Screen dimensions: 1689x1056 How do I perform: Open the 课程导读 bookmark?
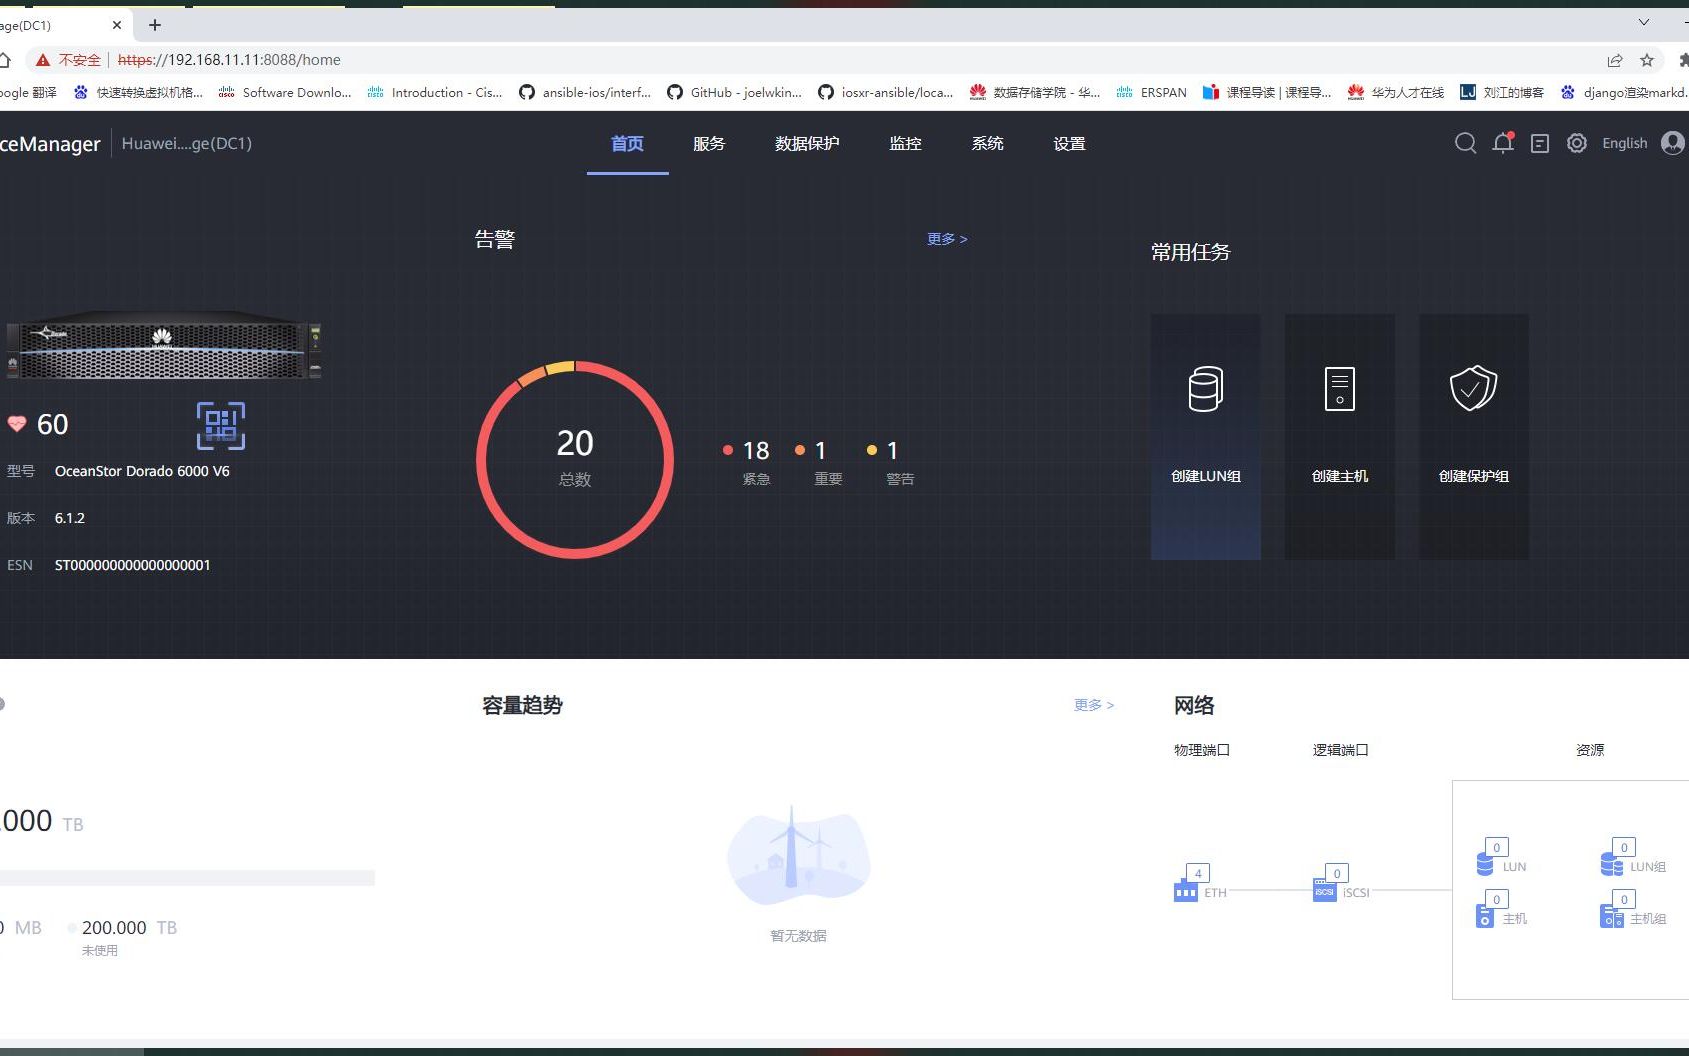point(1267,92)
